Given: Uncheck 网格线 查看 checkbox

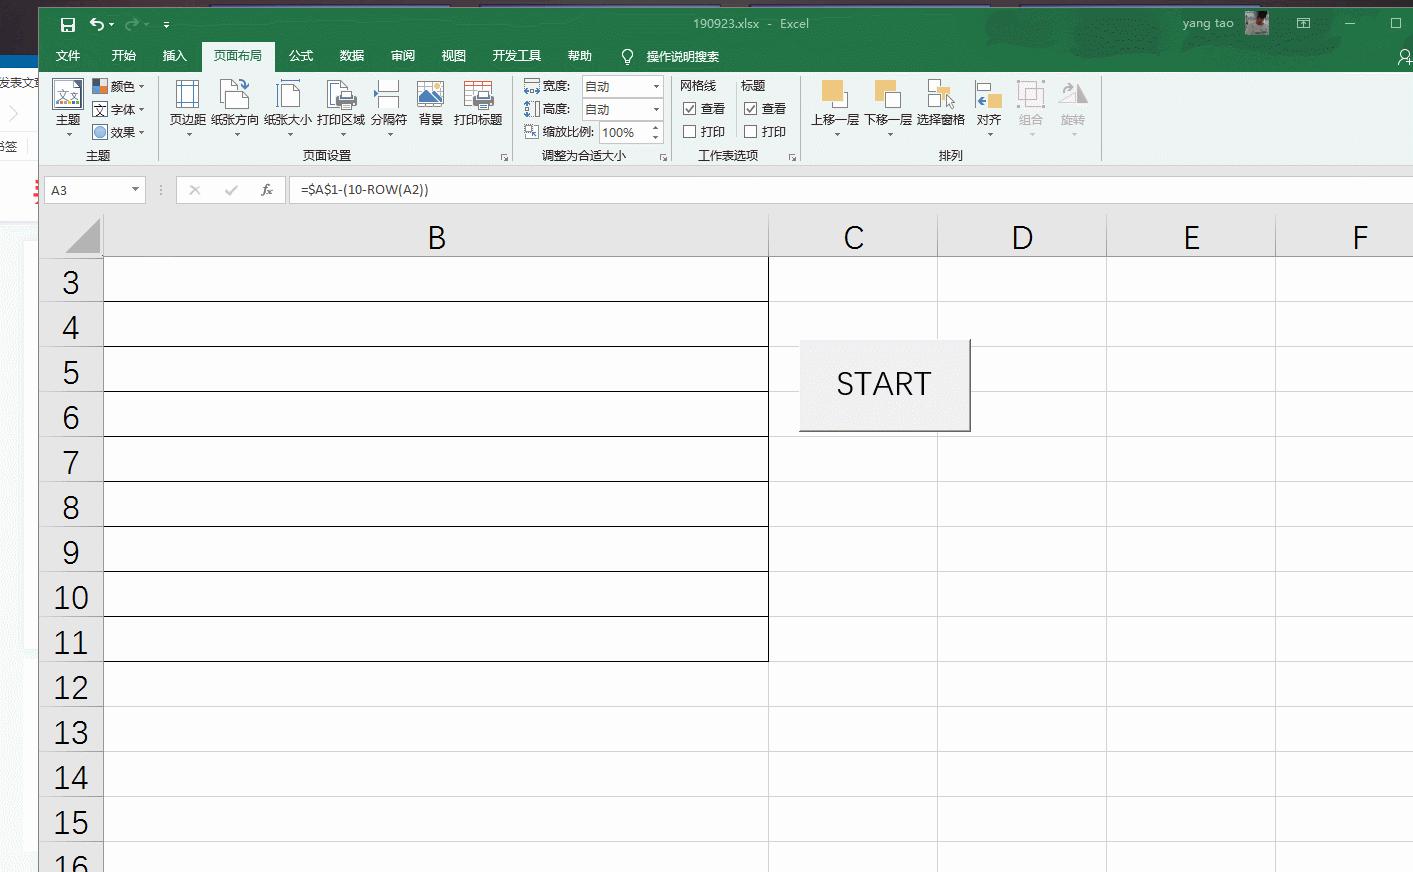Looking at the screenshot, I should 689,108.
